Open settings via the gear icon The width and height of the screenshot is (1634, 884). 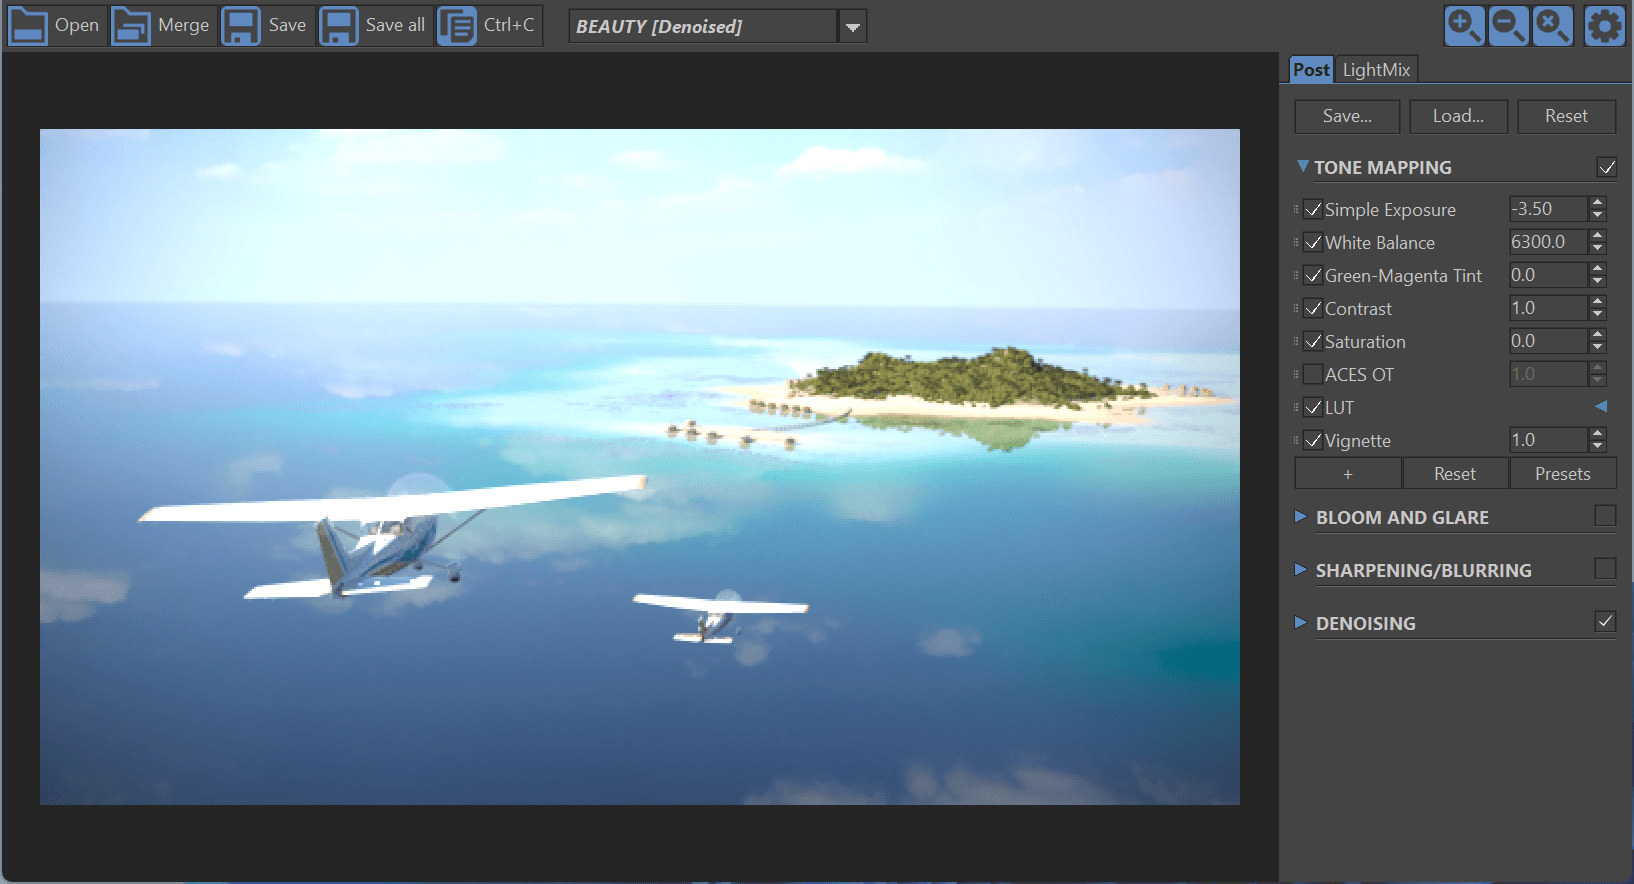click(1604, 25)
